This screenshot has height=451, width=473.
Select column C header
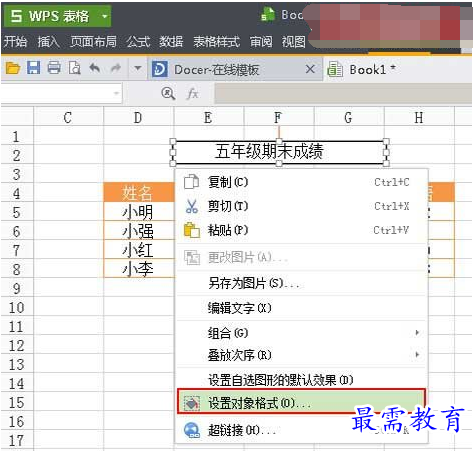click(x=68, y=118)
